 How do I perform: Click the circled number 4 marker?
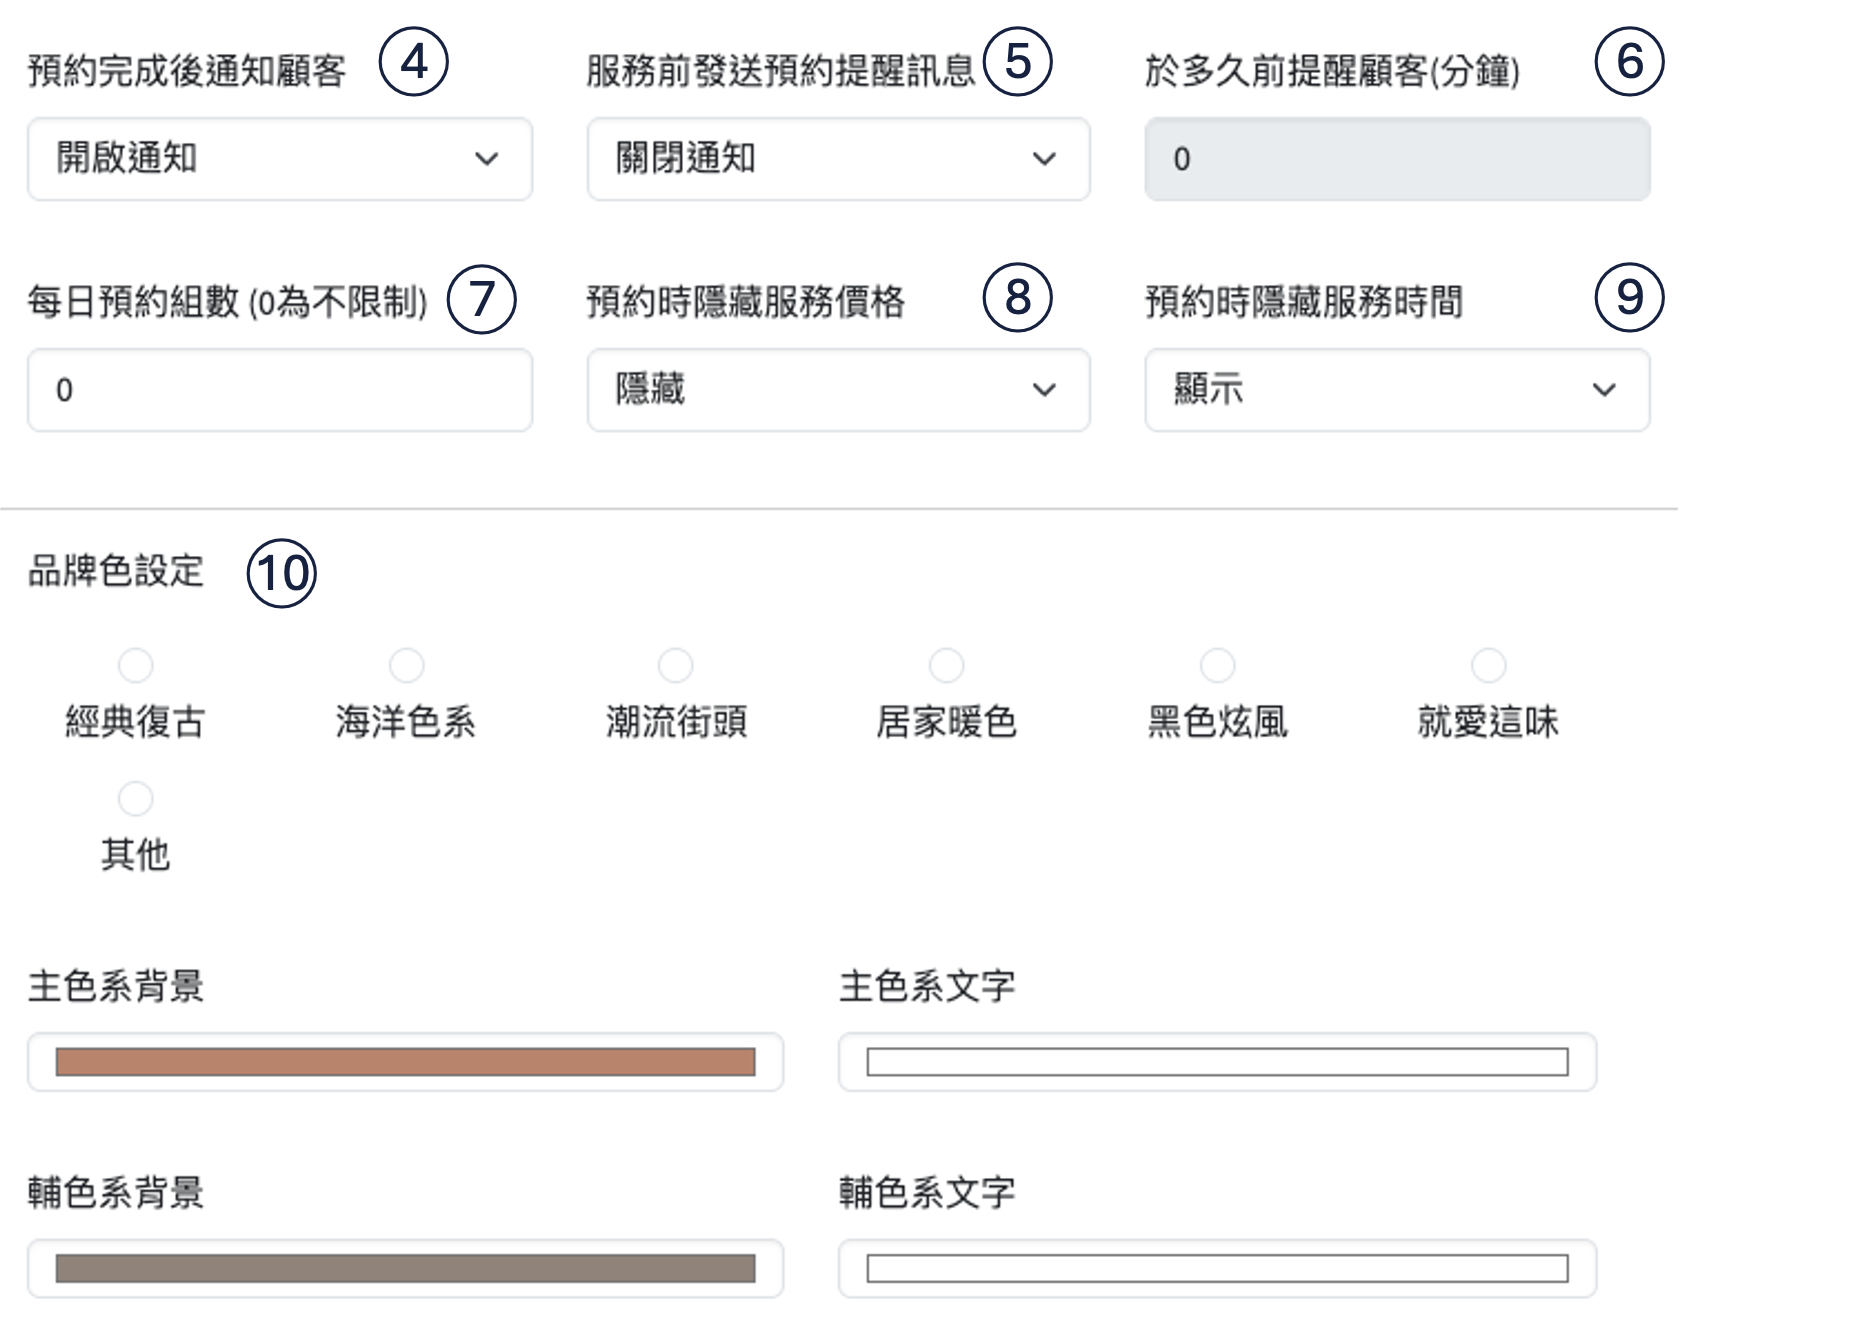[x=413, y=62]
